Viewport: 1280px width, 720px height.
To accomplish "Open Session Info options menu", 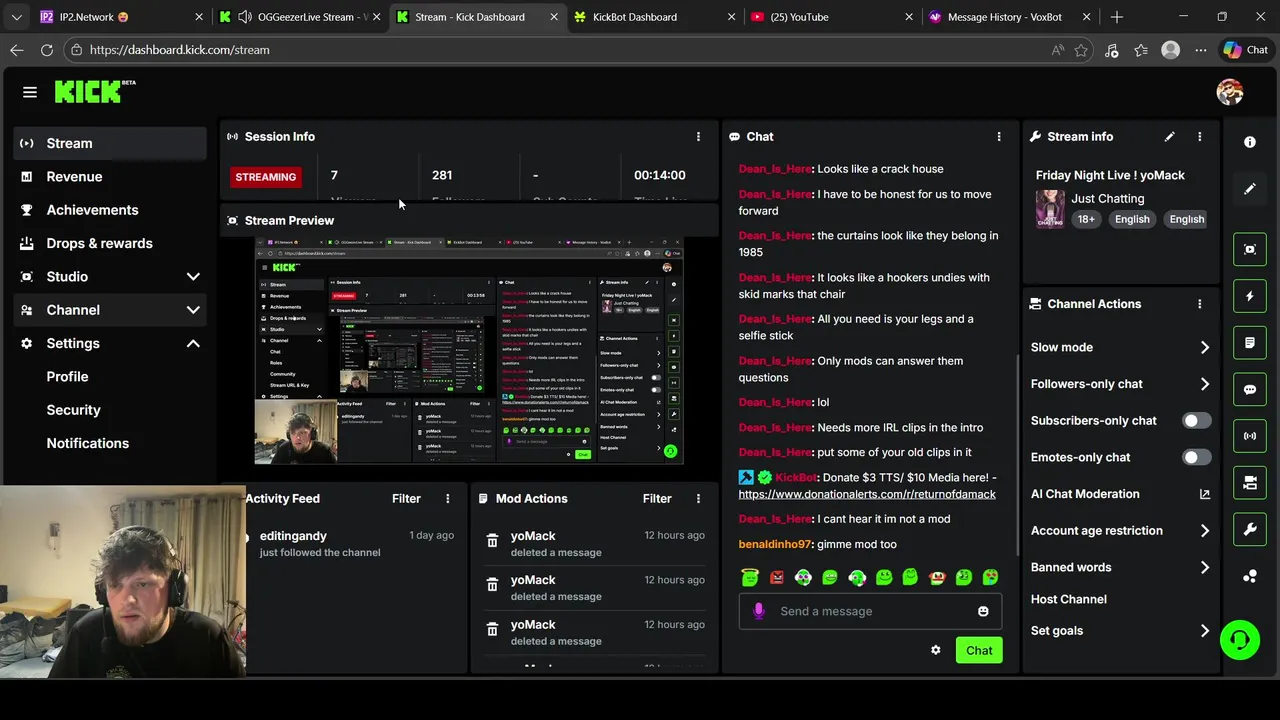I will pyautogui.click(x=698, y=136).
